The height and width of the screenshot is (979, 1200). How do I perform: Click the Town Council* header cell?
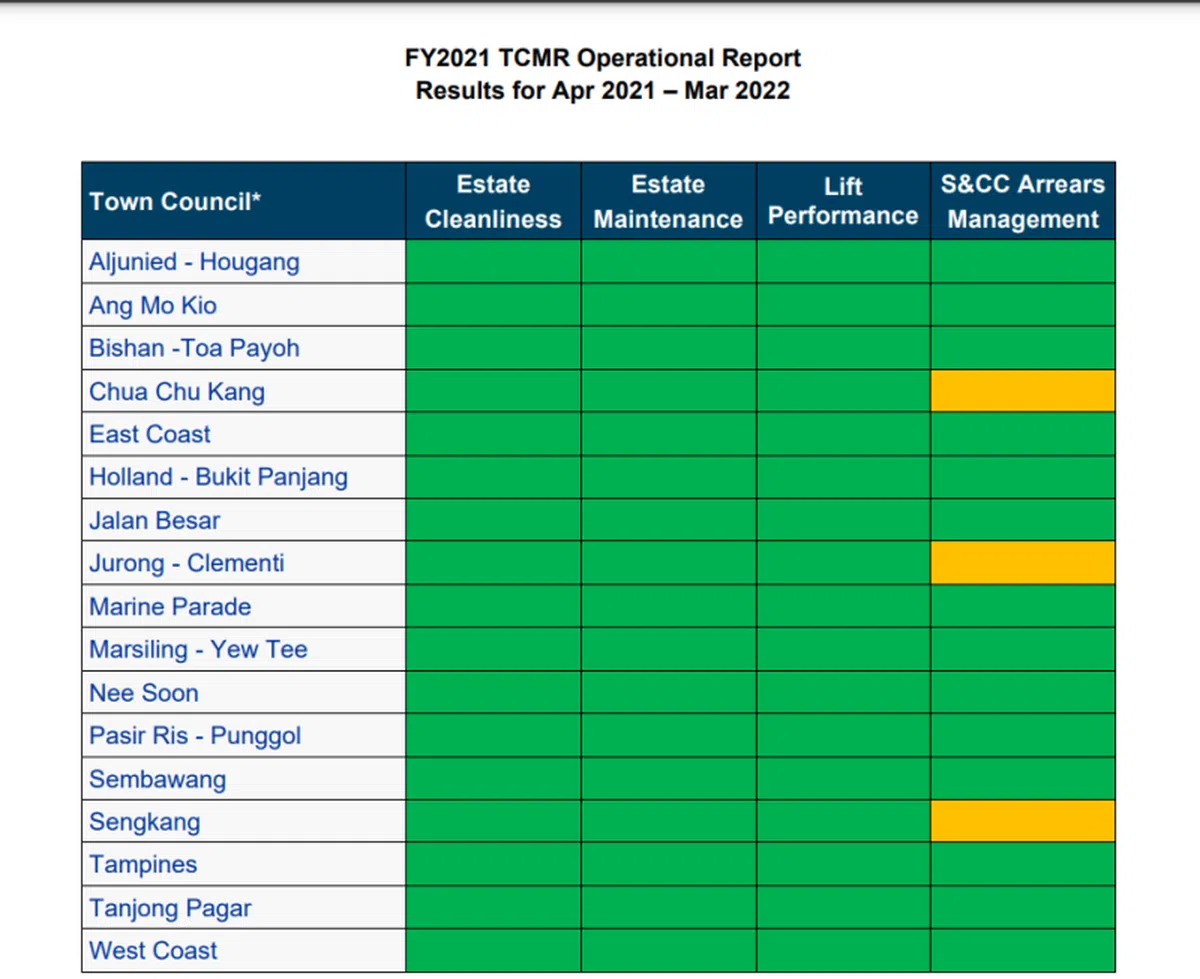click(175, 201)
